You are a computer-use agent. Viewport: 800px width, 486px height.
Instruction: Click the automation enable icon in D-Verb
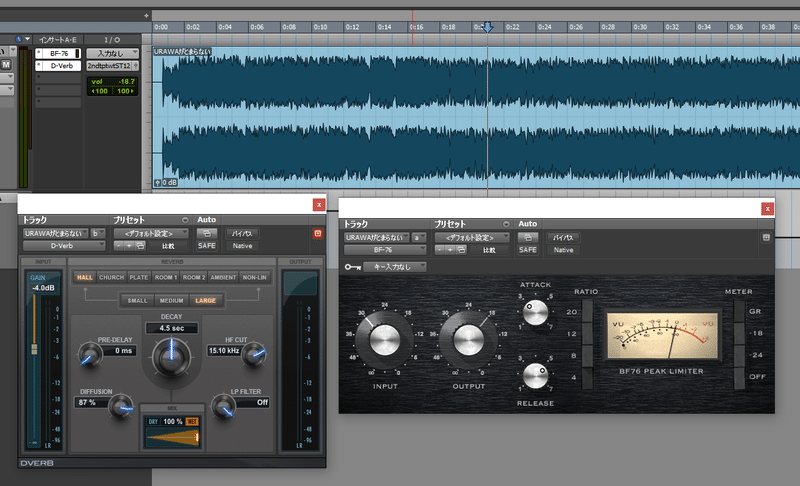pyautogui.click(x=207, y=234)
